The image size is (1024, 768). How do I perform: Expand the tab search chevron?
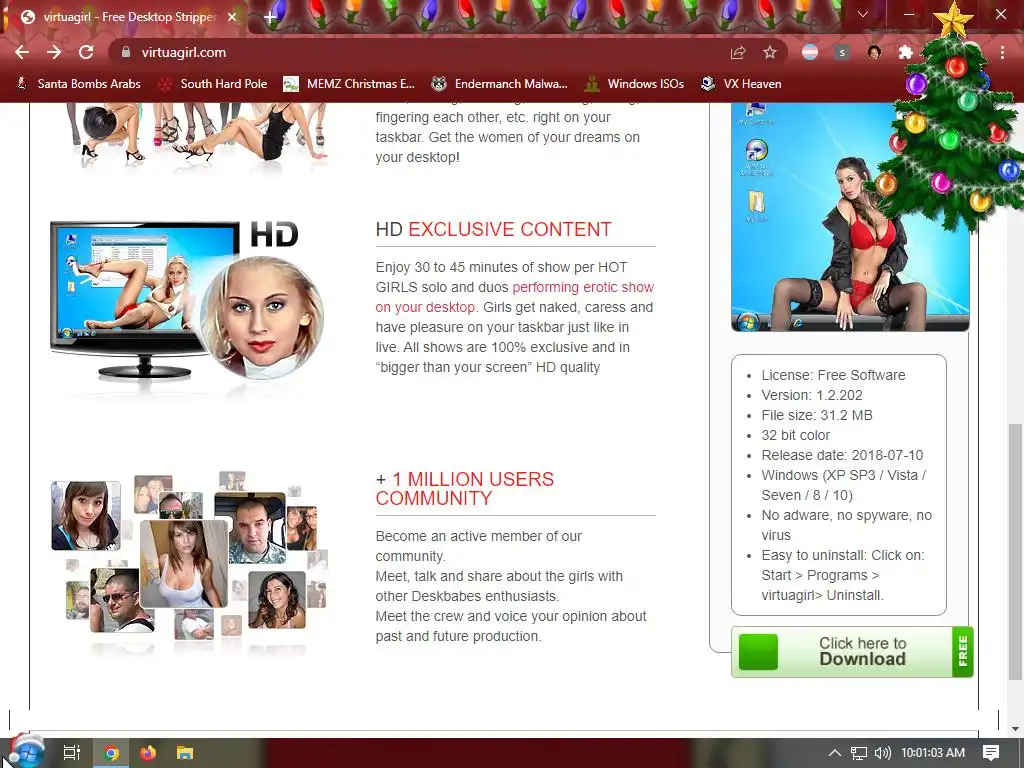point(863,14)
